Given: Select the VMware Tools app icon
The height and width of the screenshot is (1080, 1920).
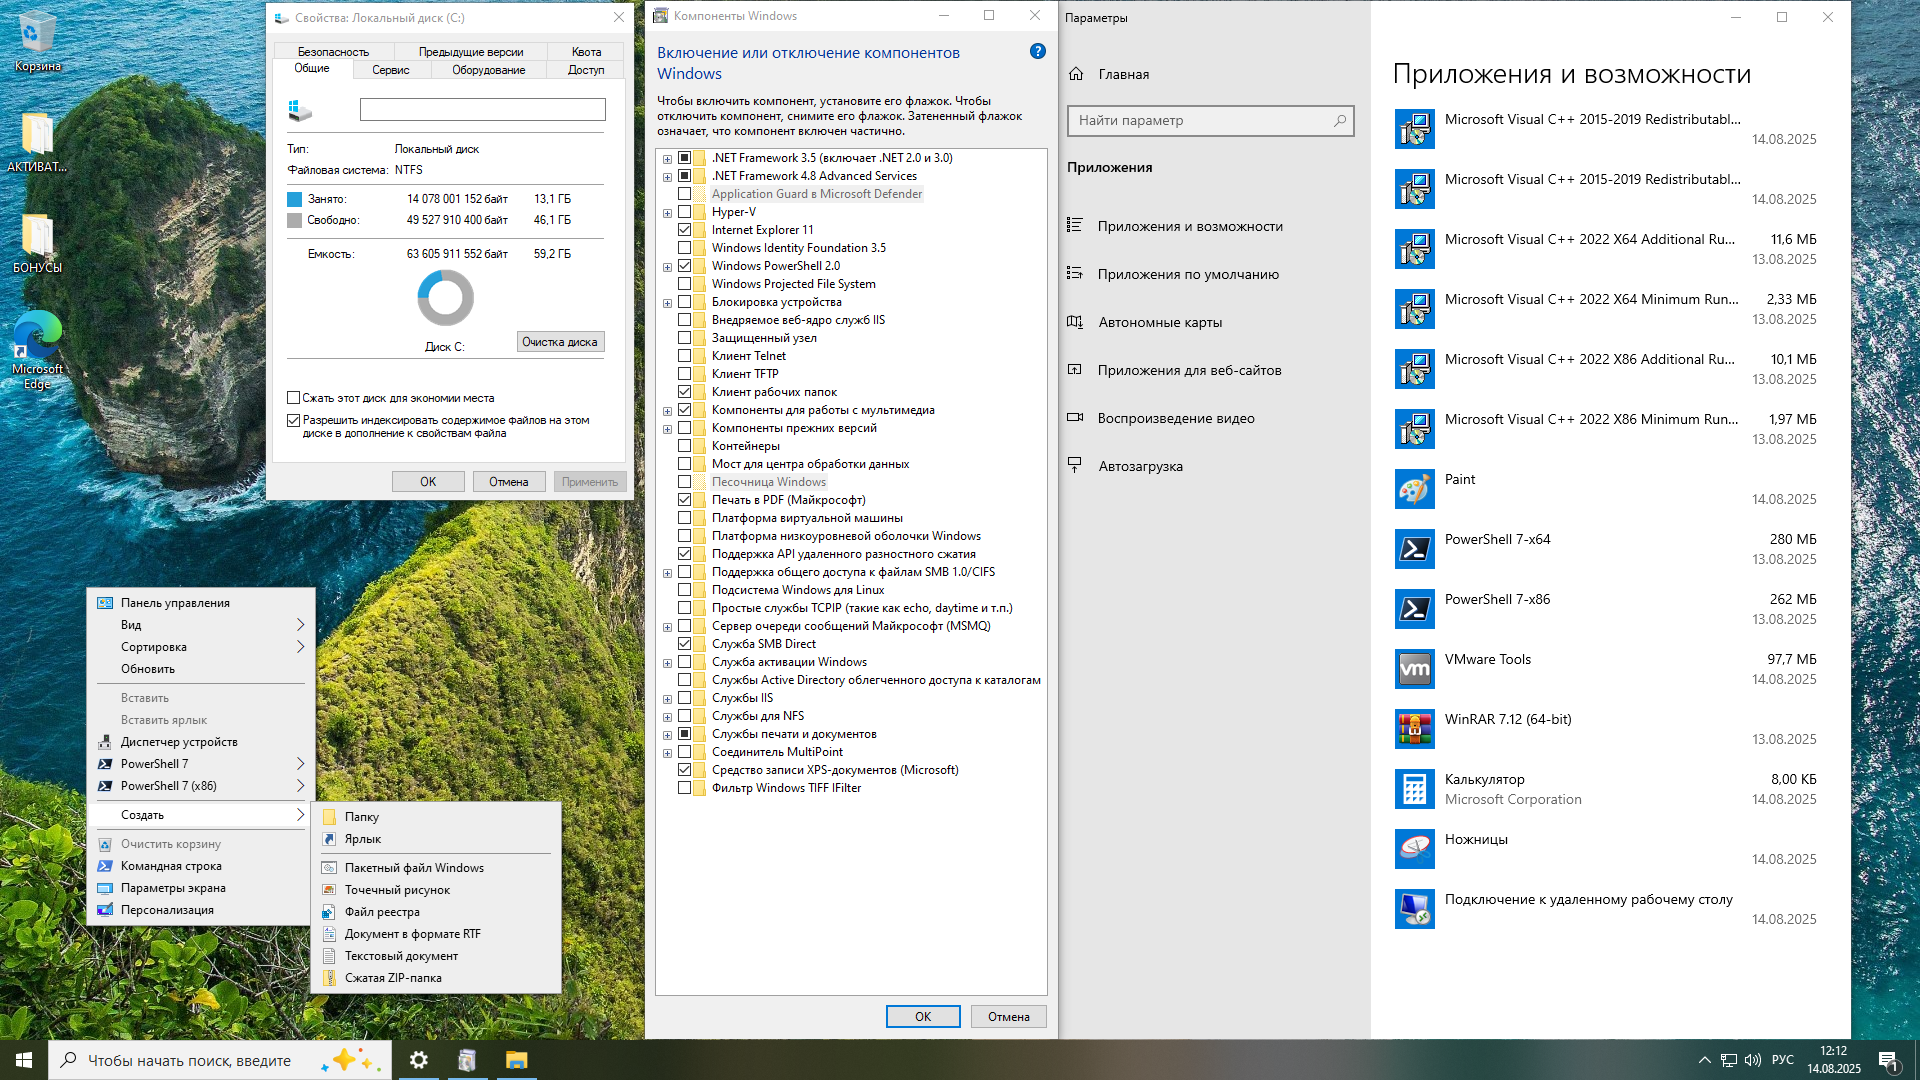Looking at the screenshot, I should [x=1414, y=669].
